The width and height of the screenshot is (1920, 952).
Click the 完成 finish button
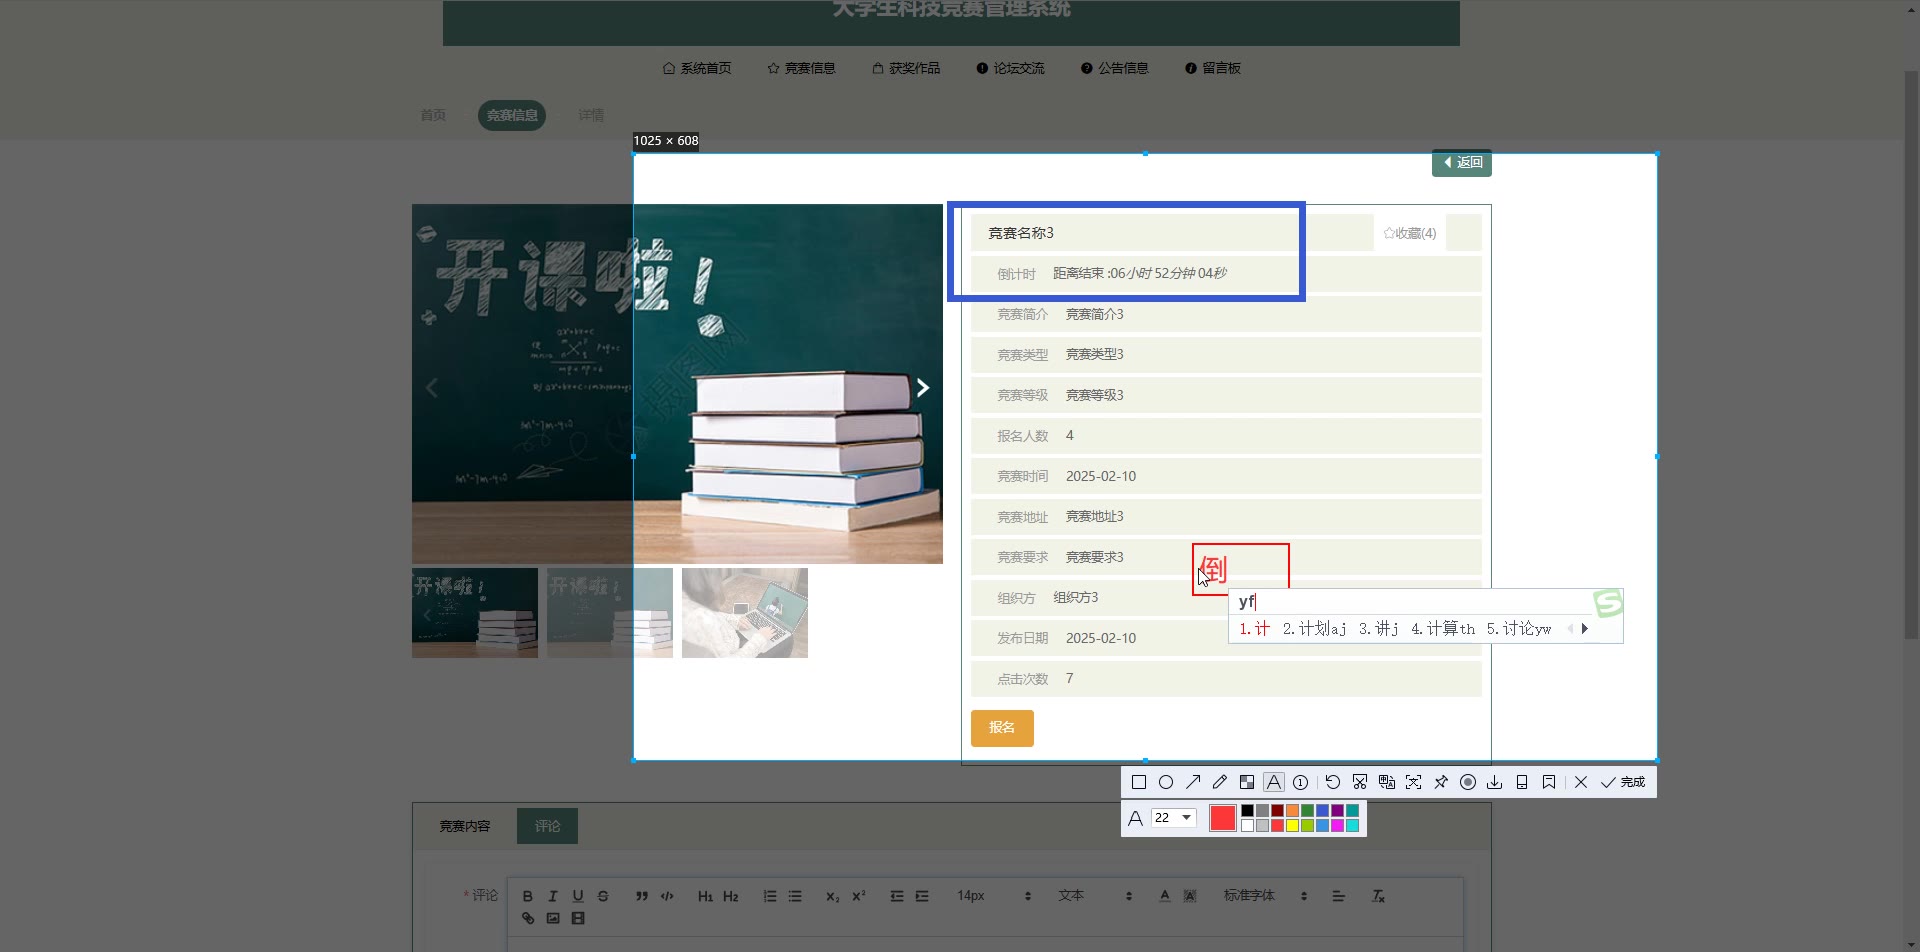pos(1623,782)
